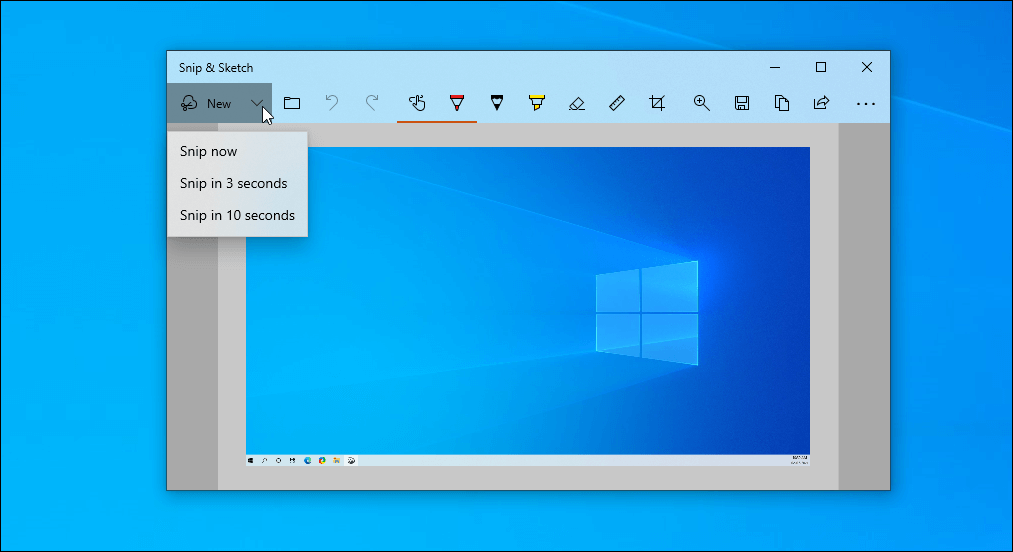Share the snip via share icon
Image resolution: width=1013 pixels, height=552 pixels.
[x=821, y=103]
